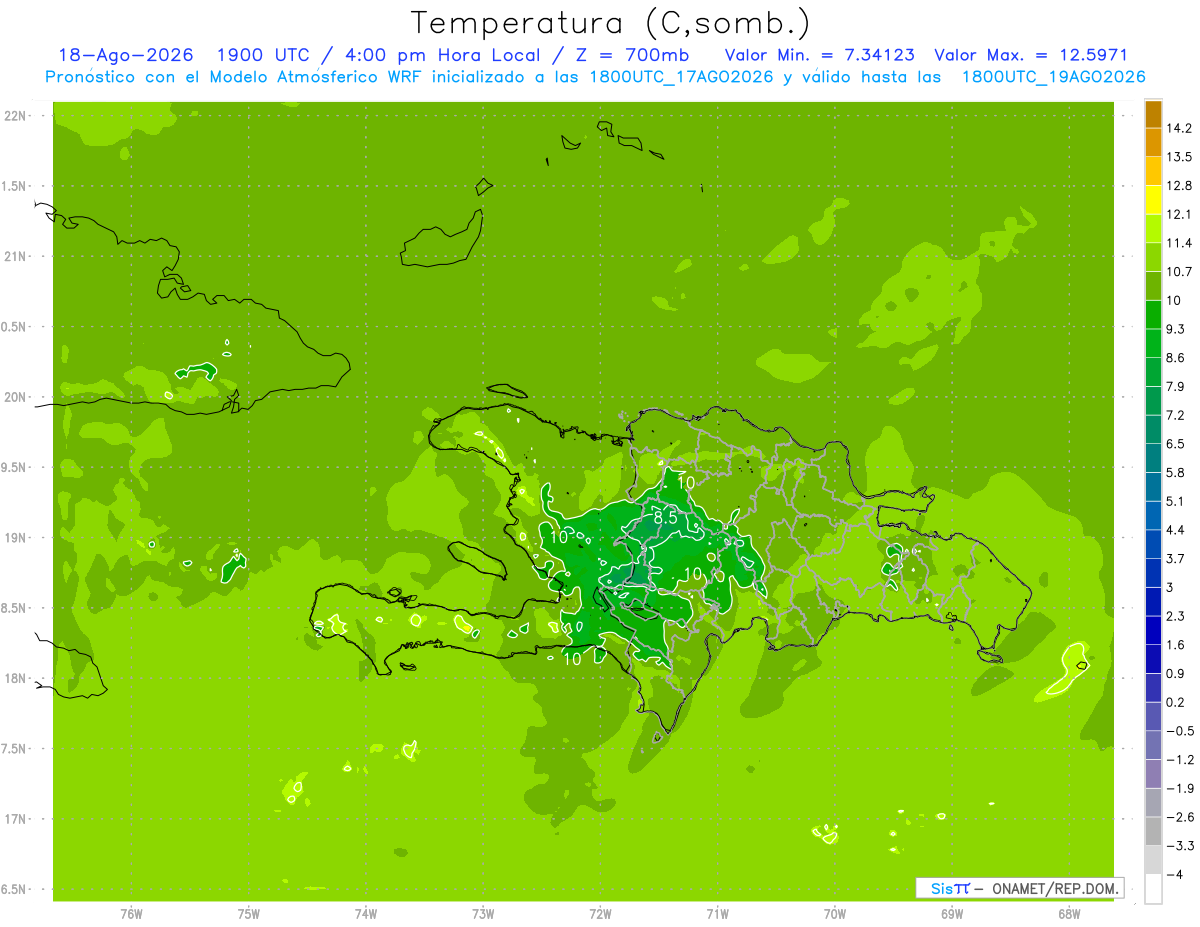
Task: Click the "-1.9" colorbar label
Action: pos(1180,788)
